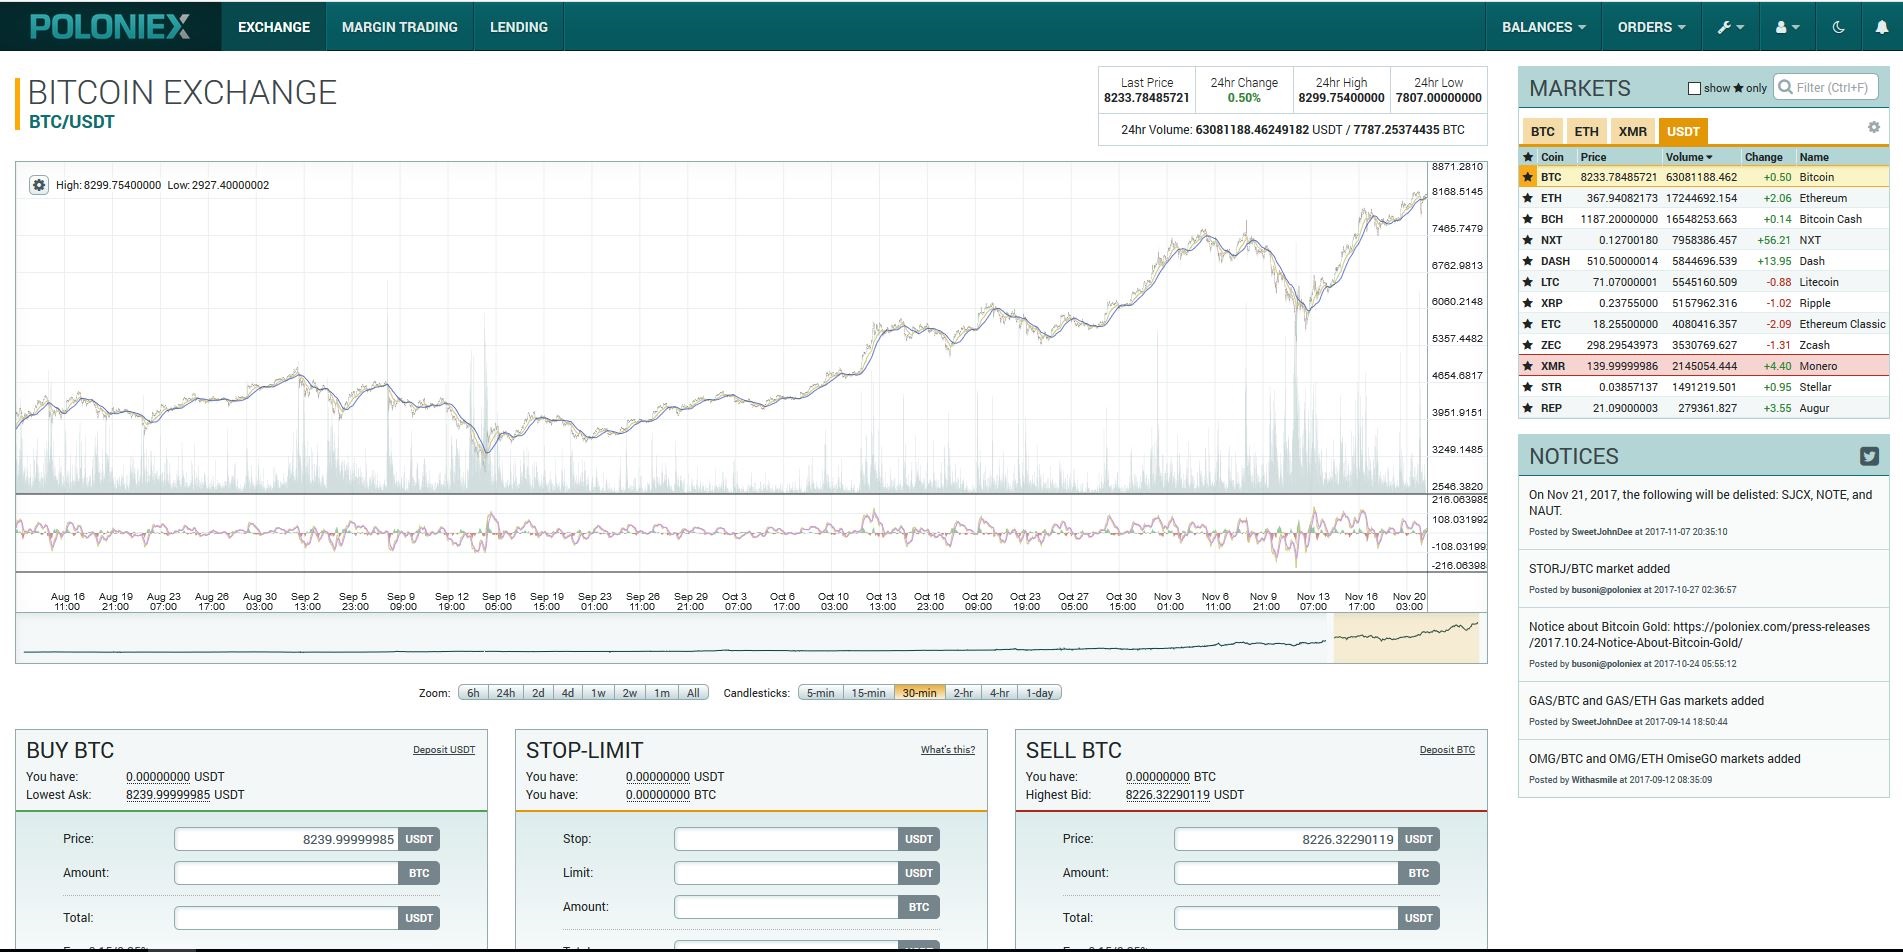Open the wrench tools menu
The width and height of the screenshot is (1903, 952).
[x=1730, y=27]
